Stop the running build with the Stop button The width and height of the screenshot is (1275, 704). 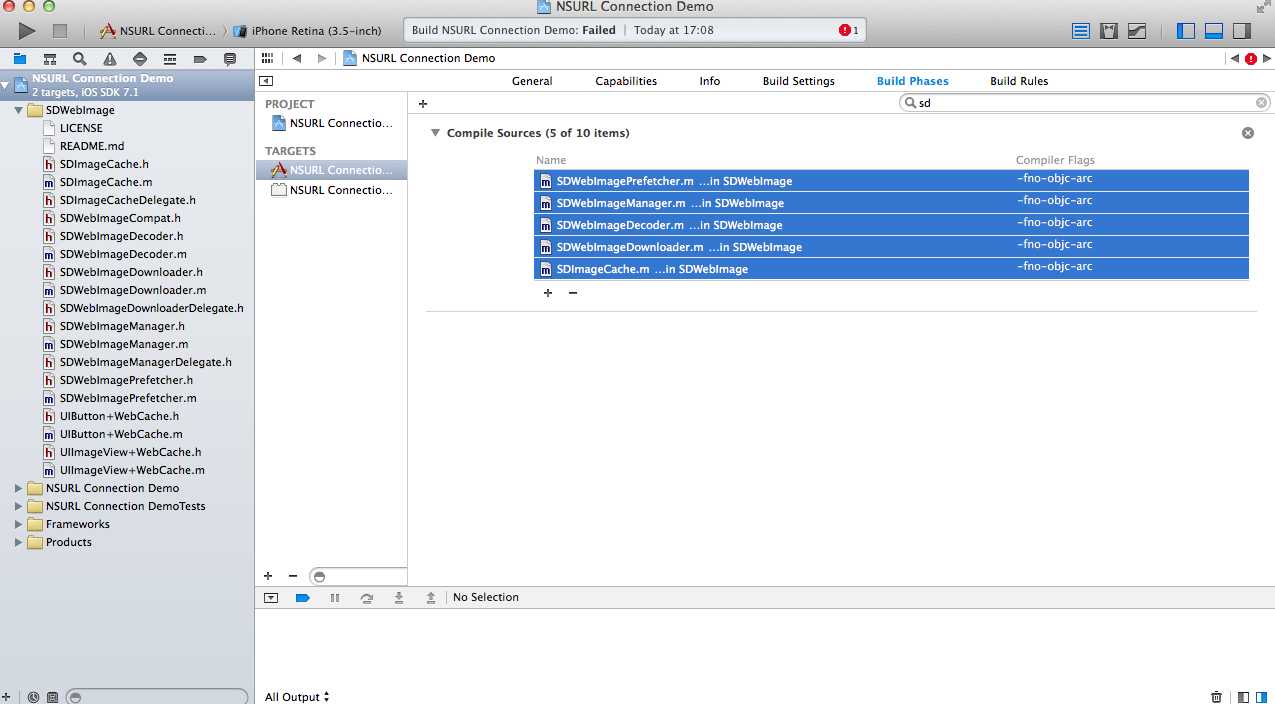tap(59, 31)
